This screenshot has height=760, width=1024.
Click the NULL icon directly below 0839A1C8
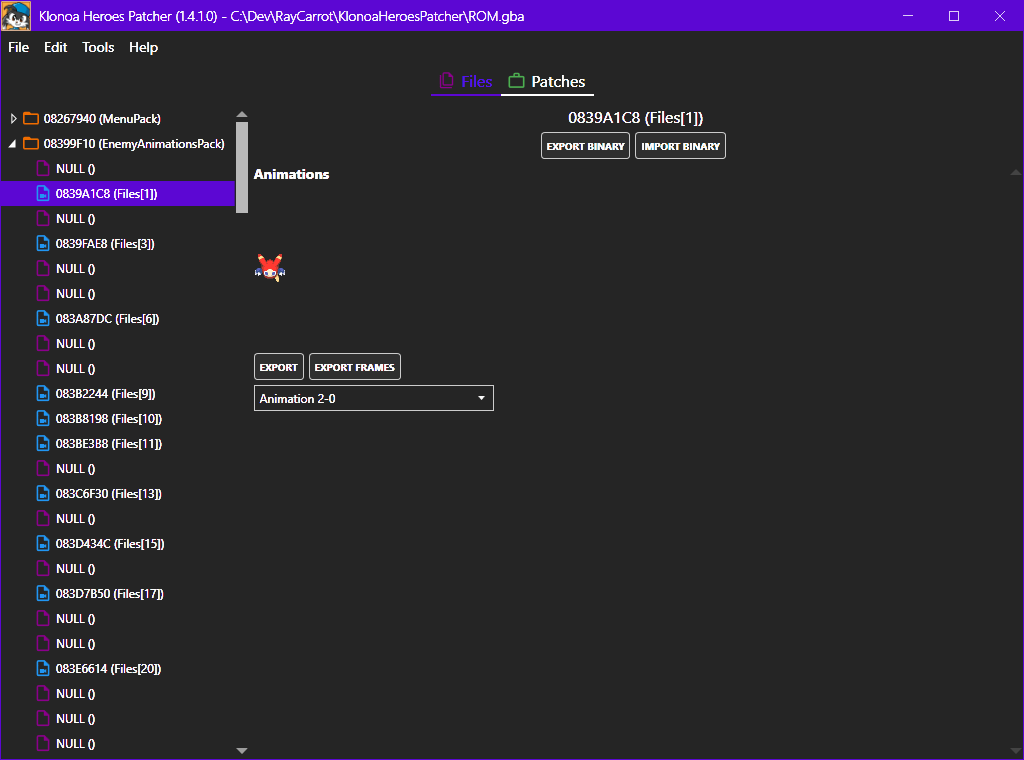coord(43,219)
